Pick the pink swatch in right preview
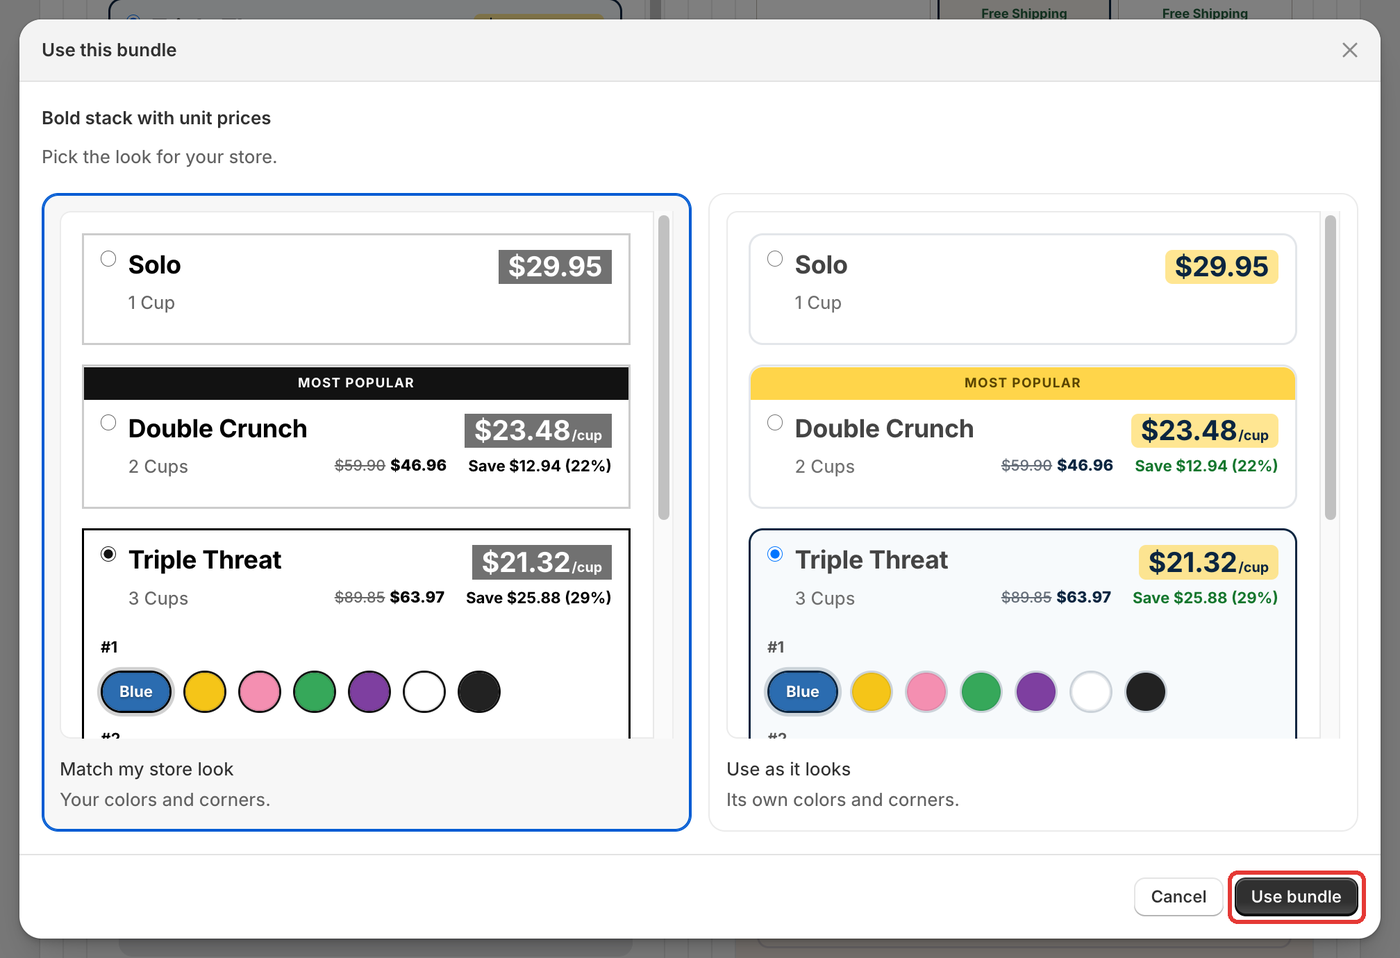This screenshot has height=958, width=1400. click(x=926, y=692)
